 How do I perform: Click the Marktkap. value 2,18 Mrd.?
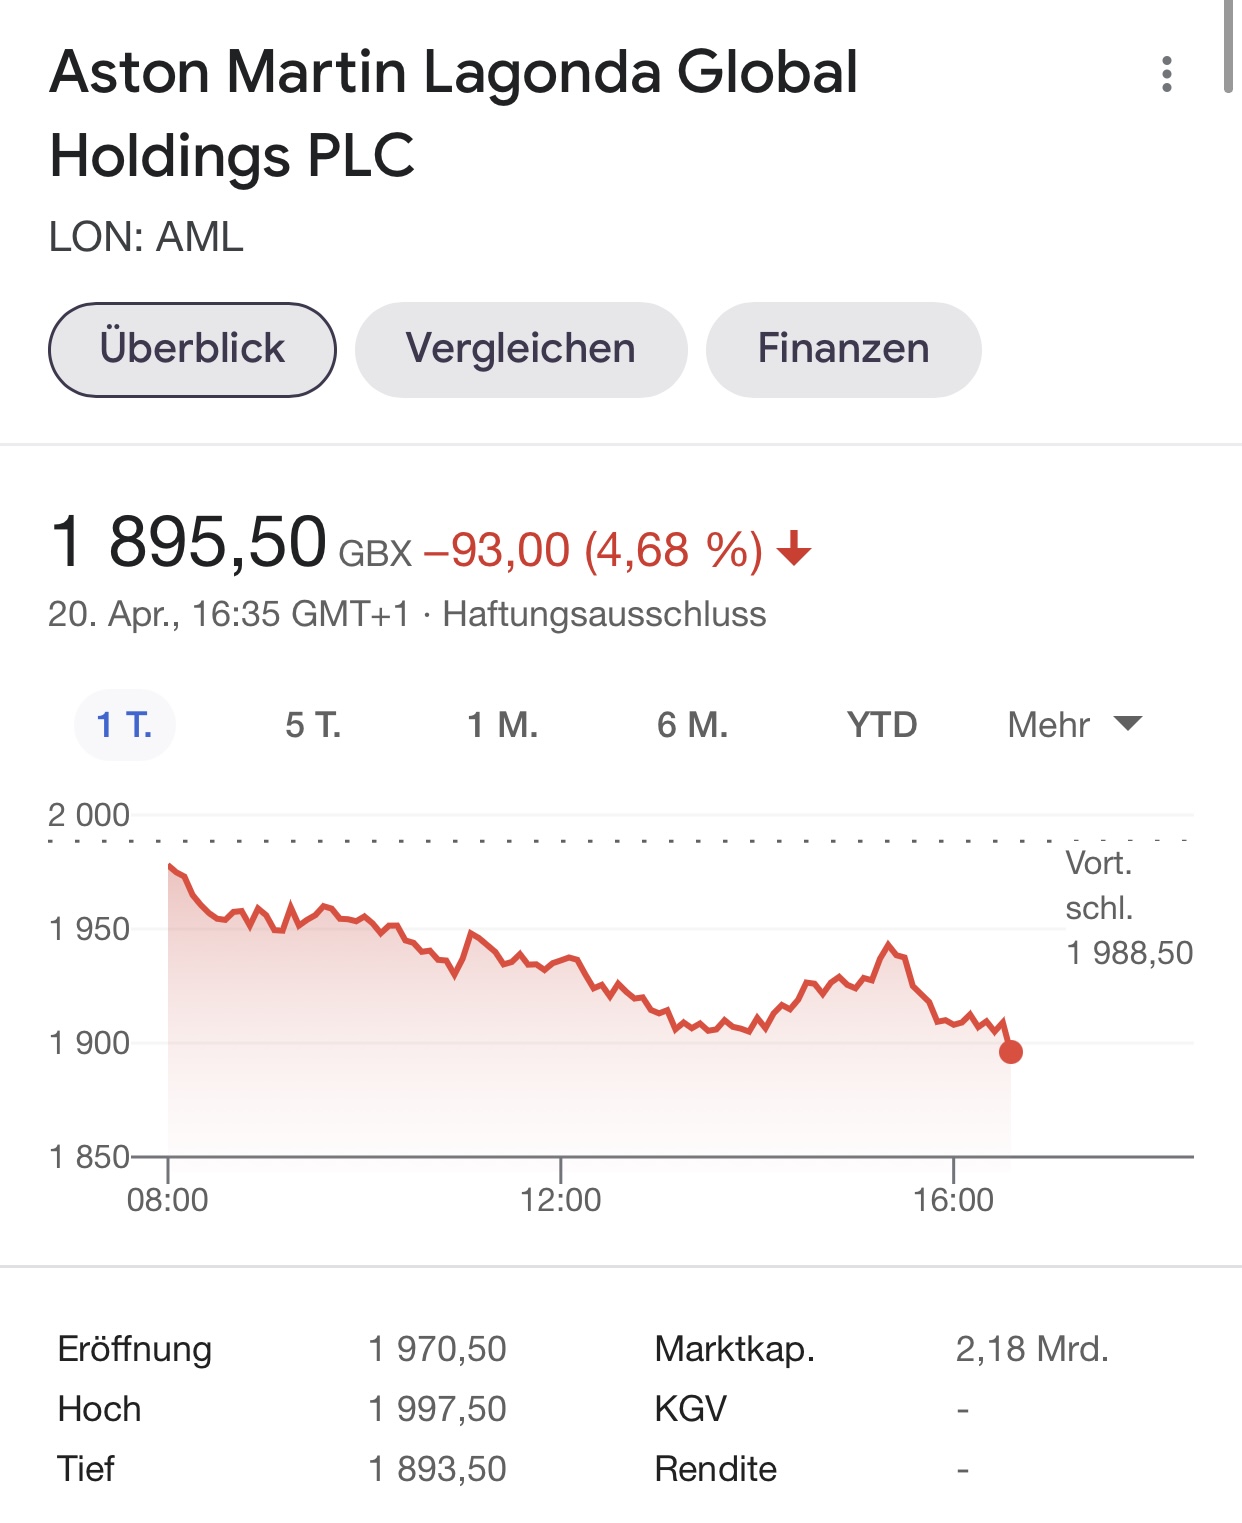tap(1032, 1349)
